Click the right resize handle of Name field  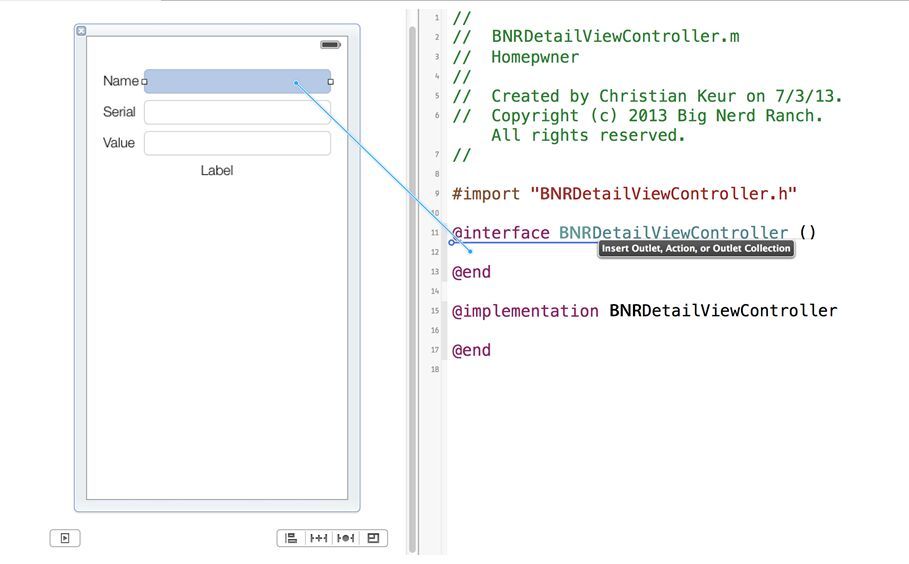point(331,82)
